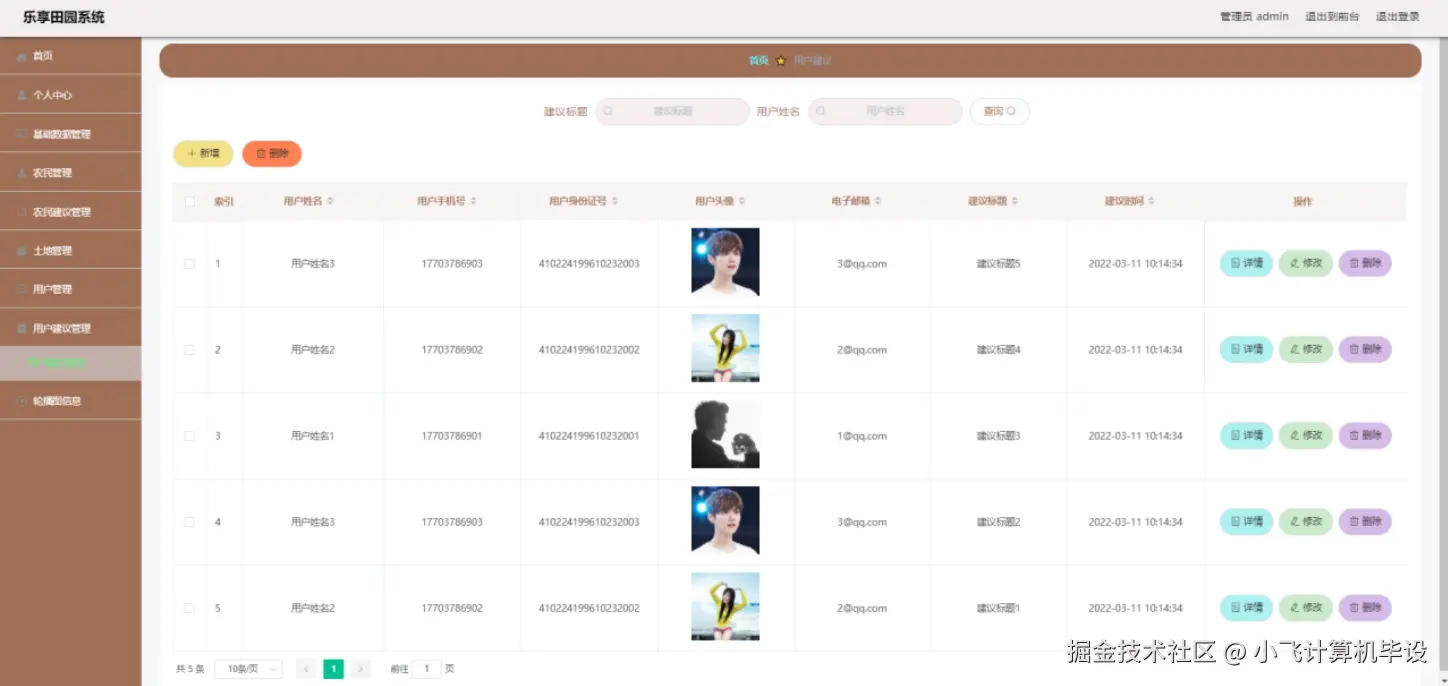The image size is (1448, 686).
Task: Check the box for row index 1
Action: [190, 264]
